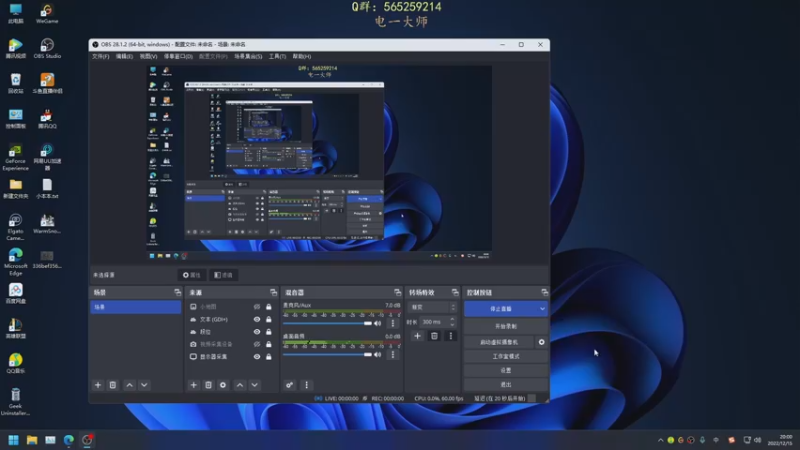This screenshot has height=450, width=800.
Task: Move scene up in Scenes panel
Action: 130,385
